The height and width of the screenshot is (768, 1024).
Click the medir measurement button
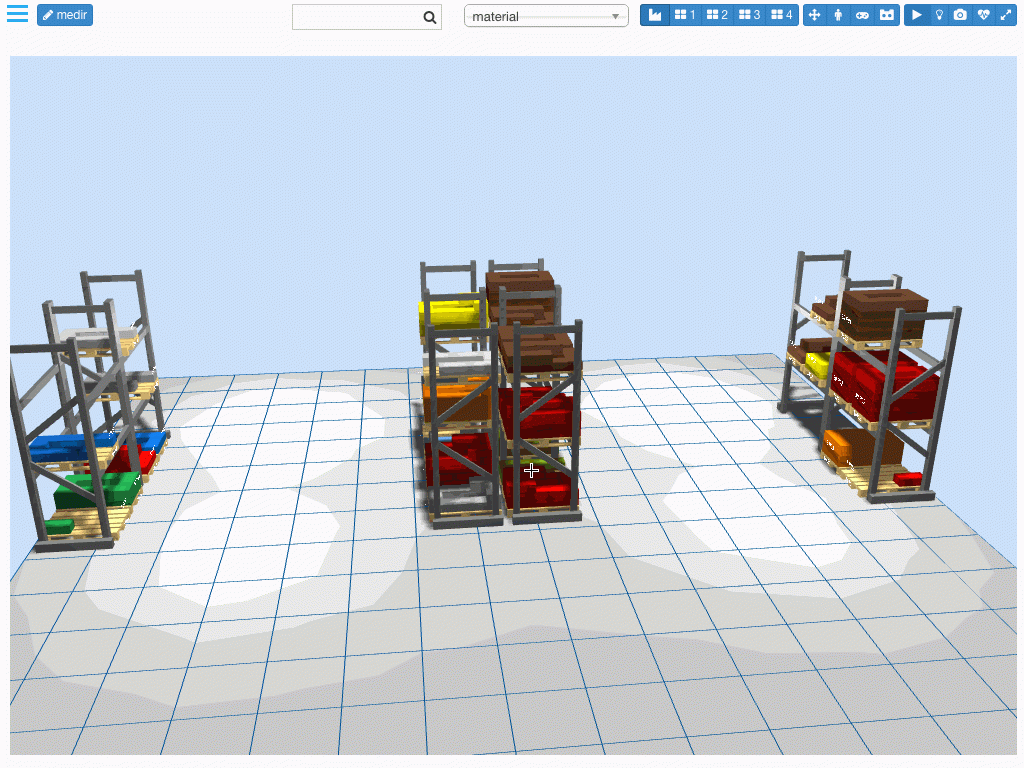click(64, 15)
